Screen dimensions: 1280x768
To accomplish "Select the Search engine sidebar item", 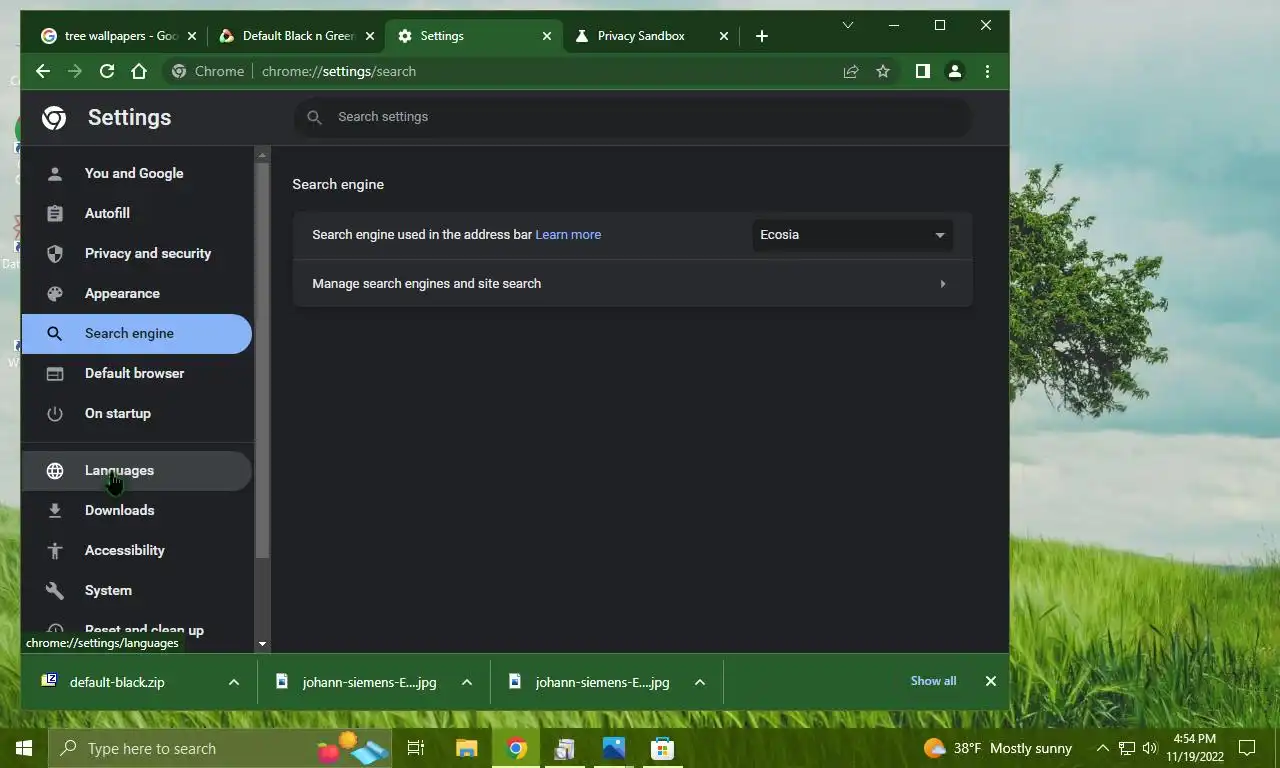I will pos(136,333).
